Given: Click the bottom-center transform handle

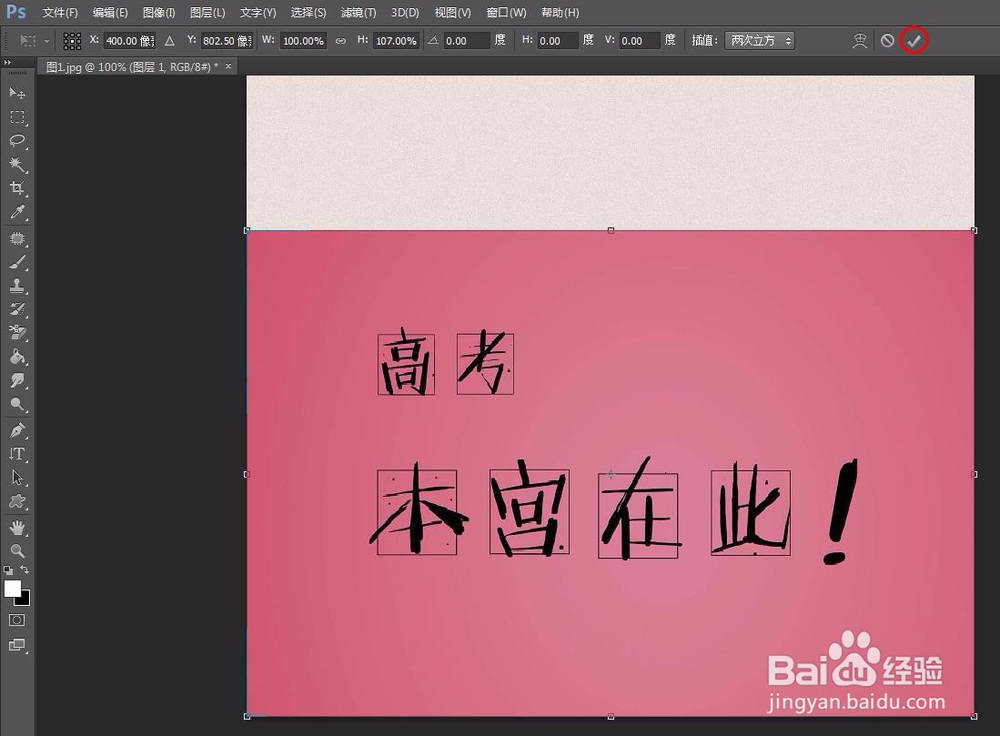Looking at the screenshot, I should coord(610,717).
